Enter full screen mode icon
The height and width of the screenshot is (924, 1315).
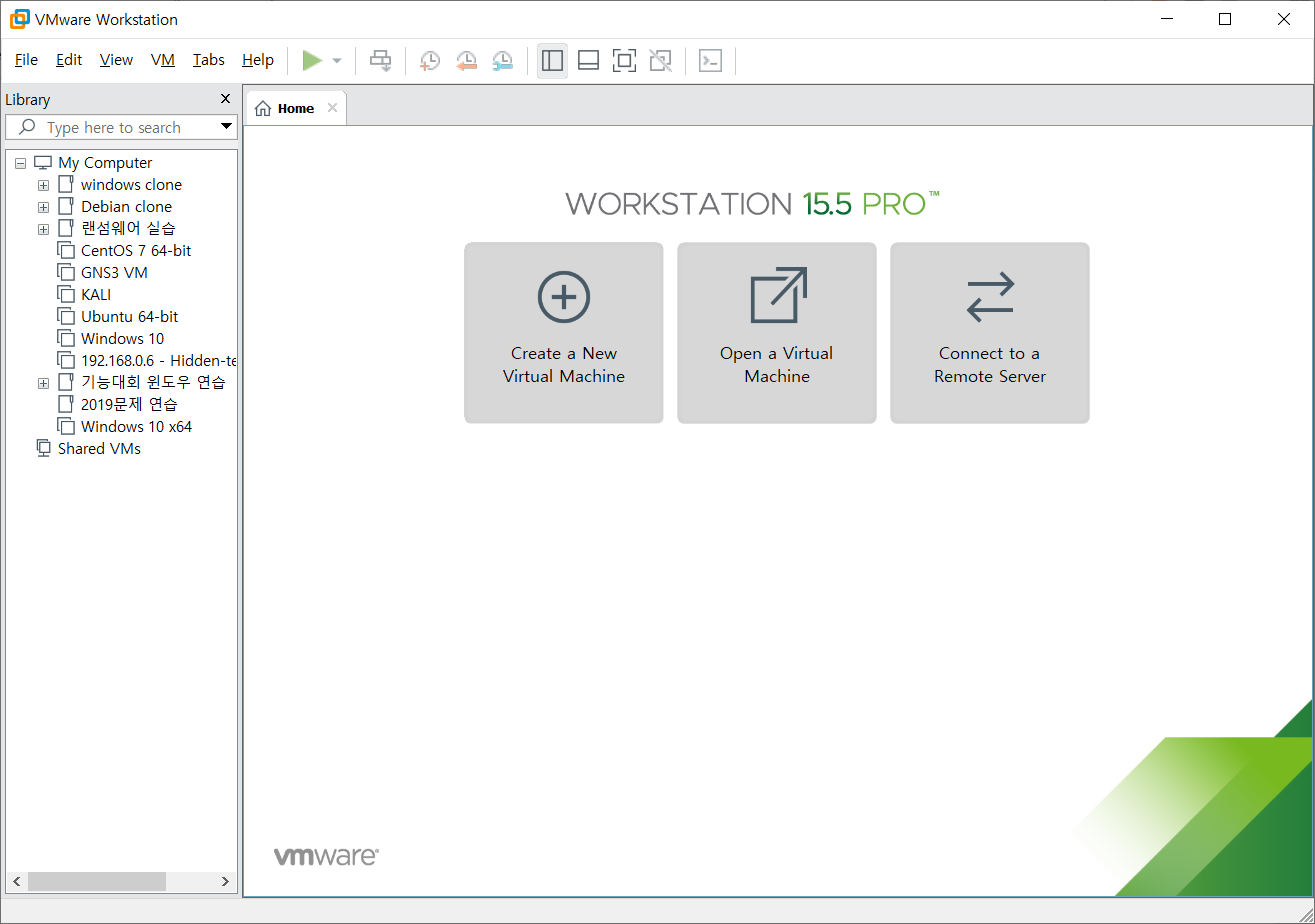[624, 61]
